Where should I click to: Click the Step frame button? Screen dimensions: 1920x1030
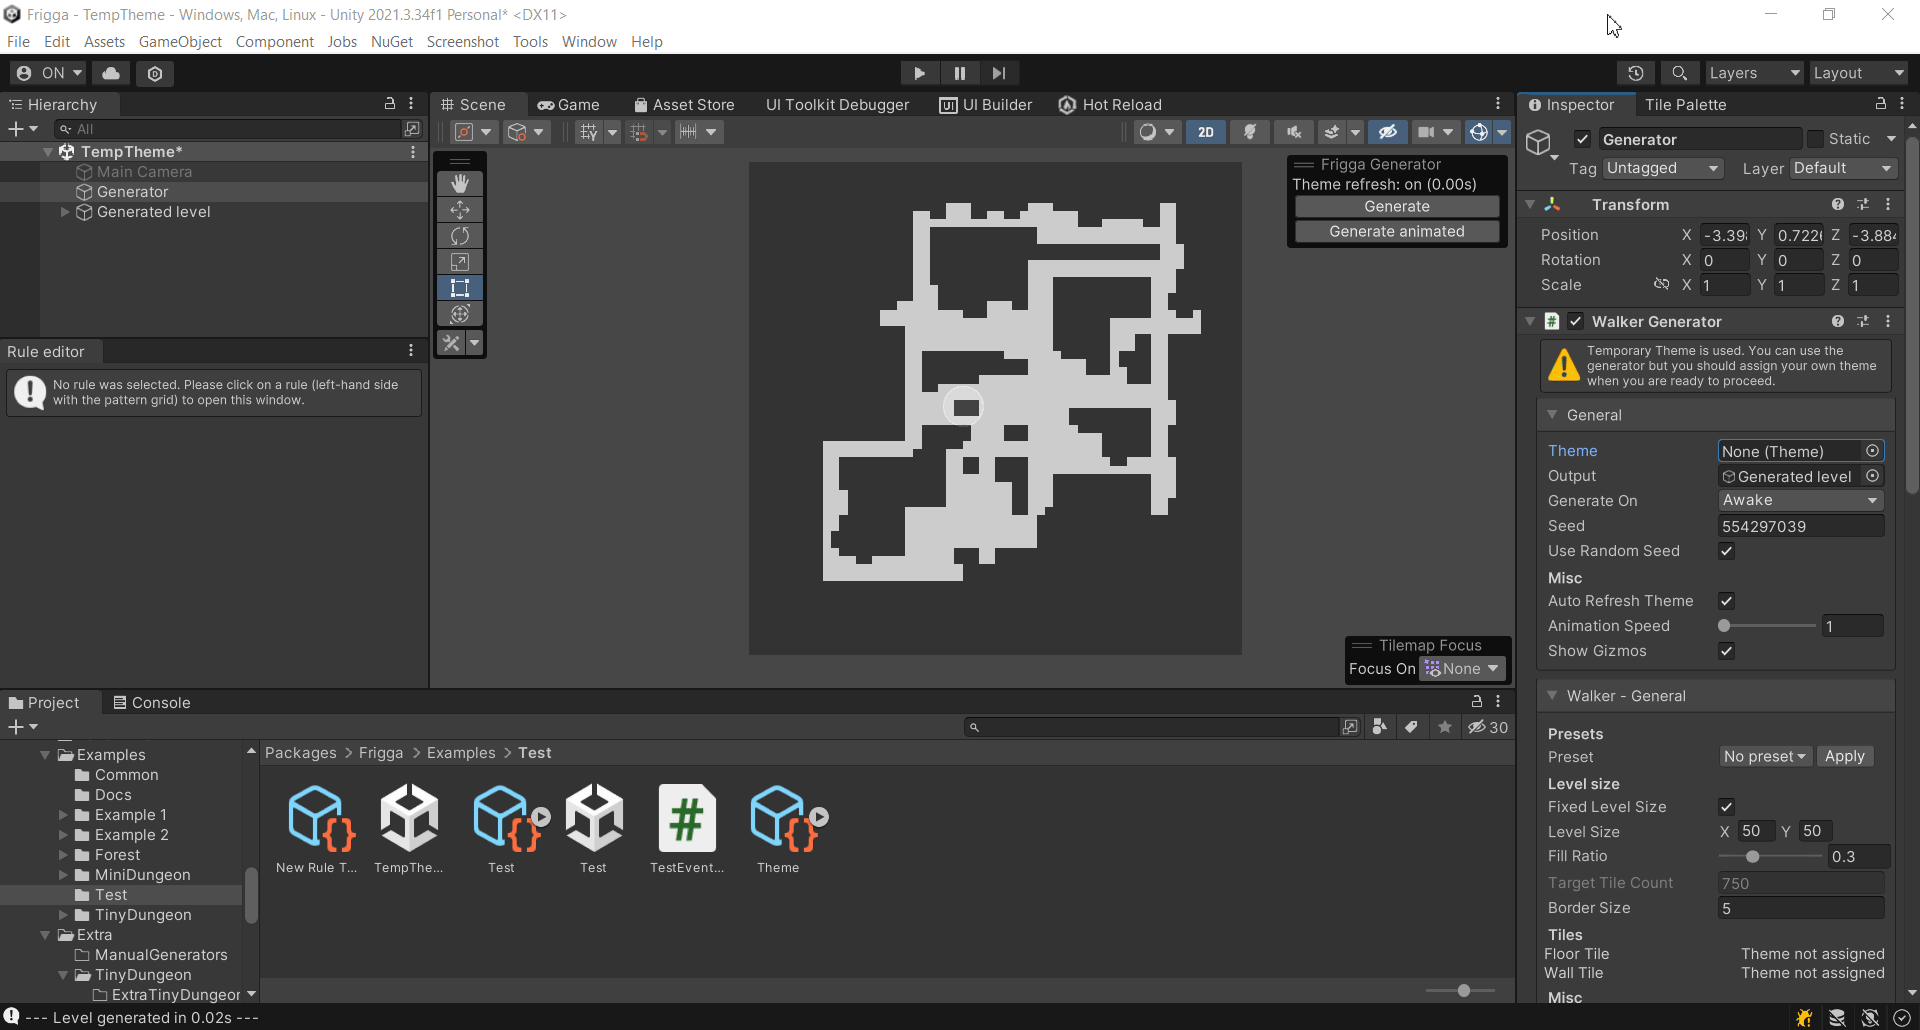(x=999, y=73)
